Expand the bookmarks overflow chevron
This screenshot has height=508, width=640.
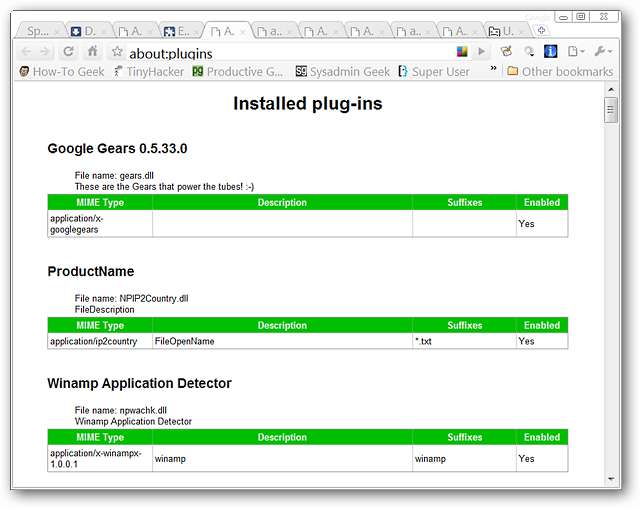(x=493, y=70)
